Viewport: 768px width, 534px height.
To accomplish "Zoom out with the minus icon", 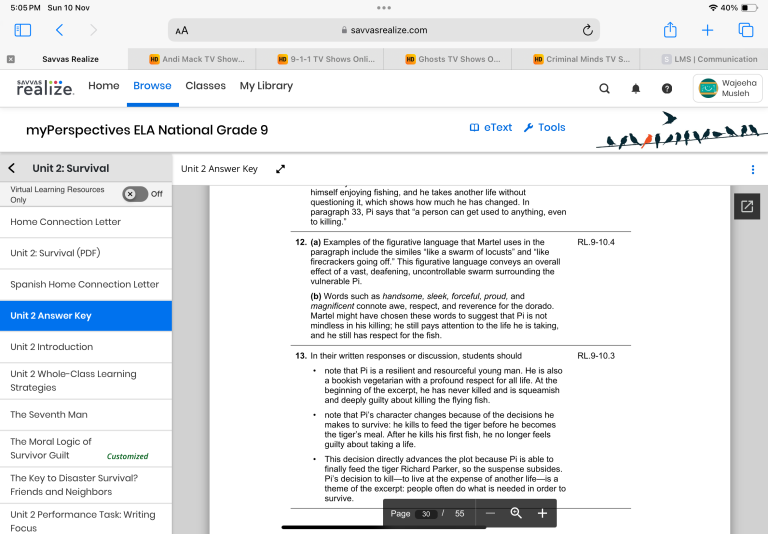I will tap(490, 513).
